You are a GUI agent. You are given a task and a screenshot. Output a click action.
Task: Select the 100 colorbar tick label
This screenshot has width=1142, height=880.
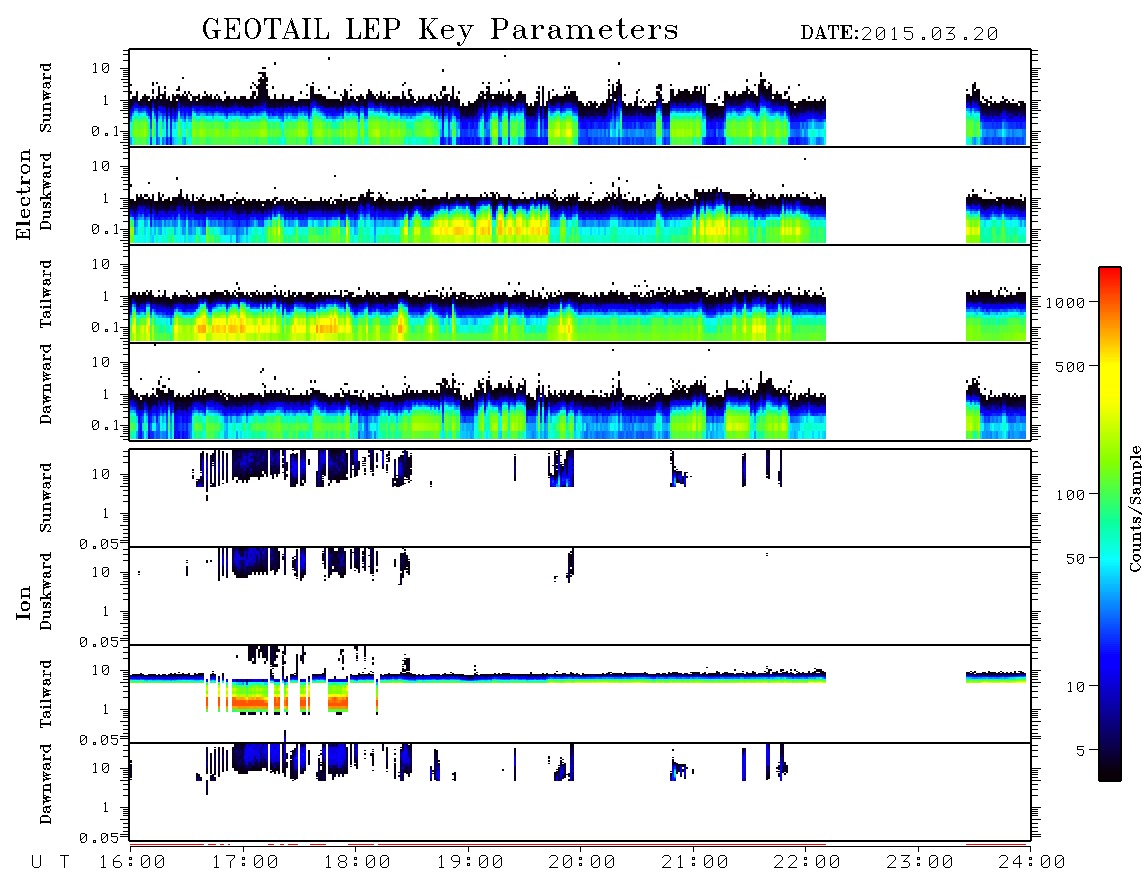pos(1071,495)
